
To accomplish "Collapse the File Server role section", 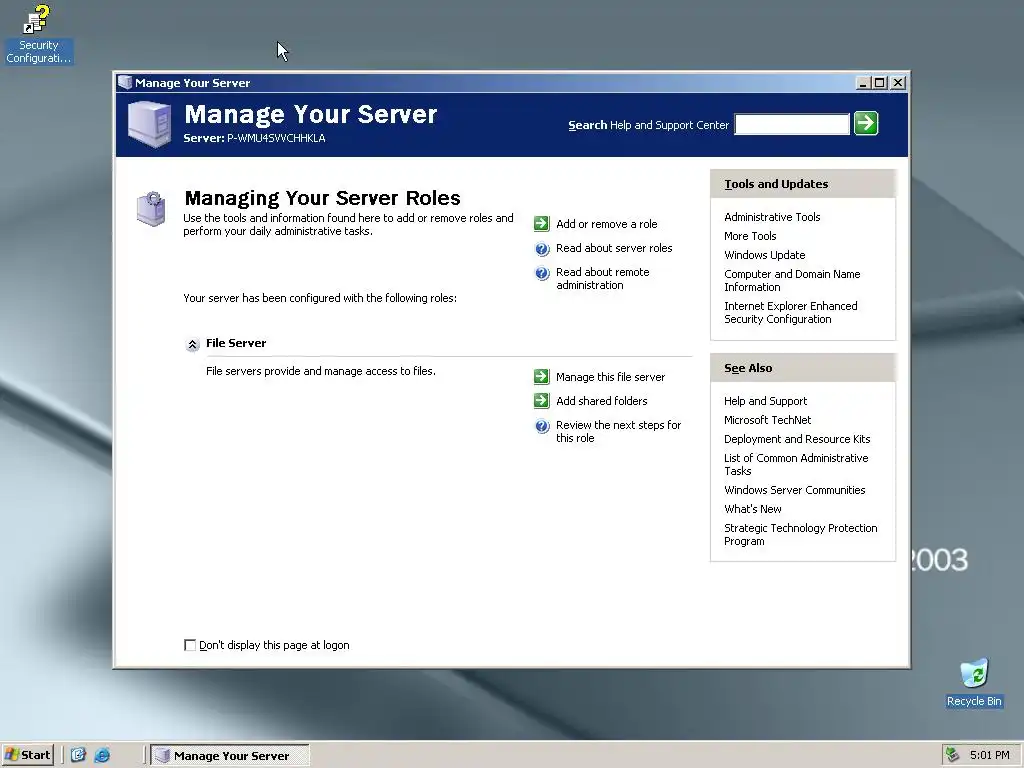I will (192, 344).
